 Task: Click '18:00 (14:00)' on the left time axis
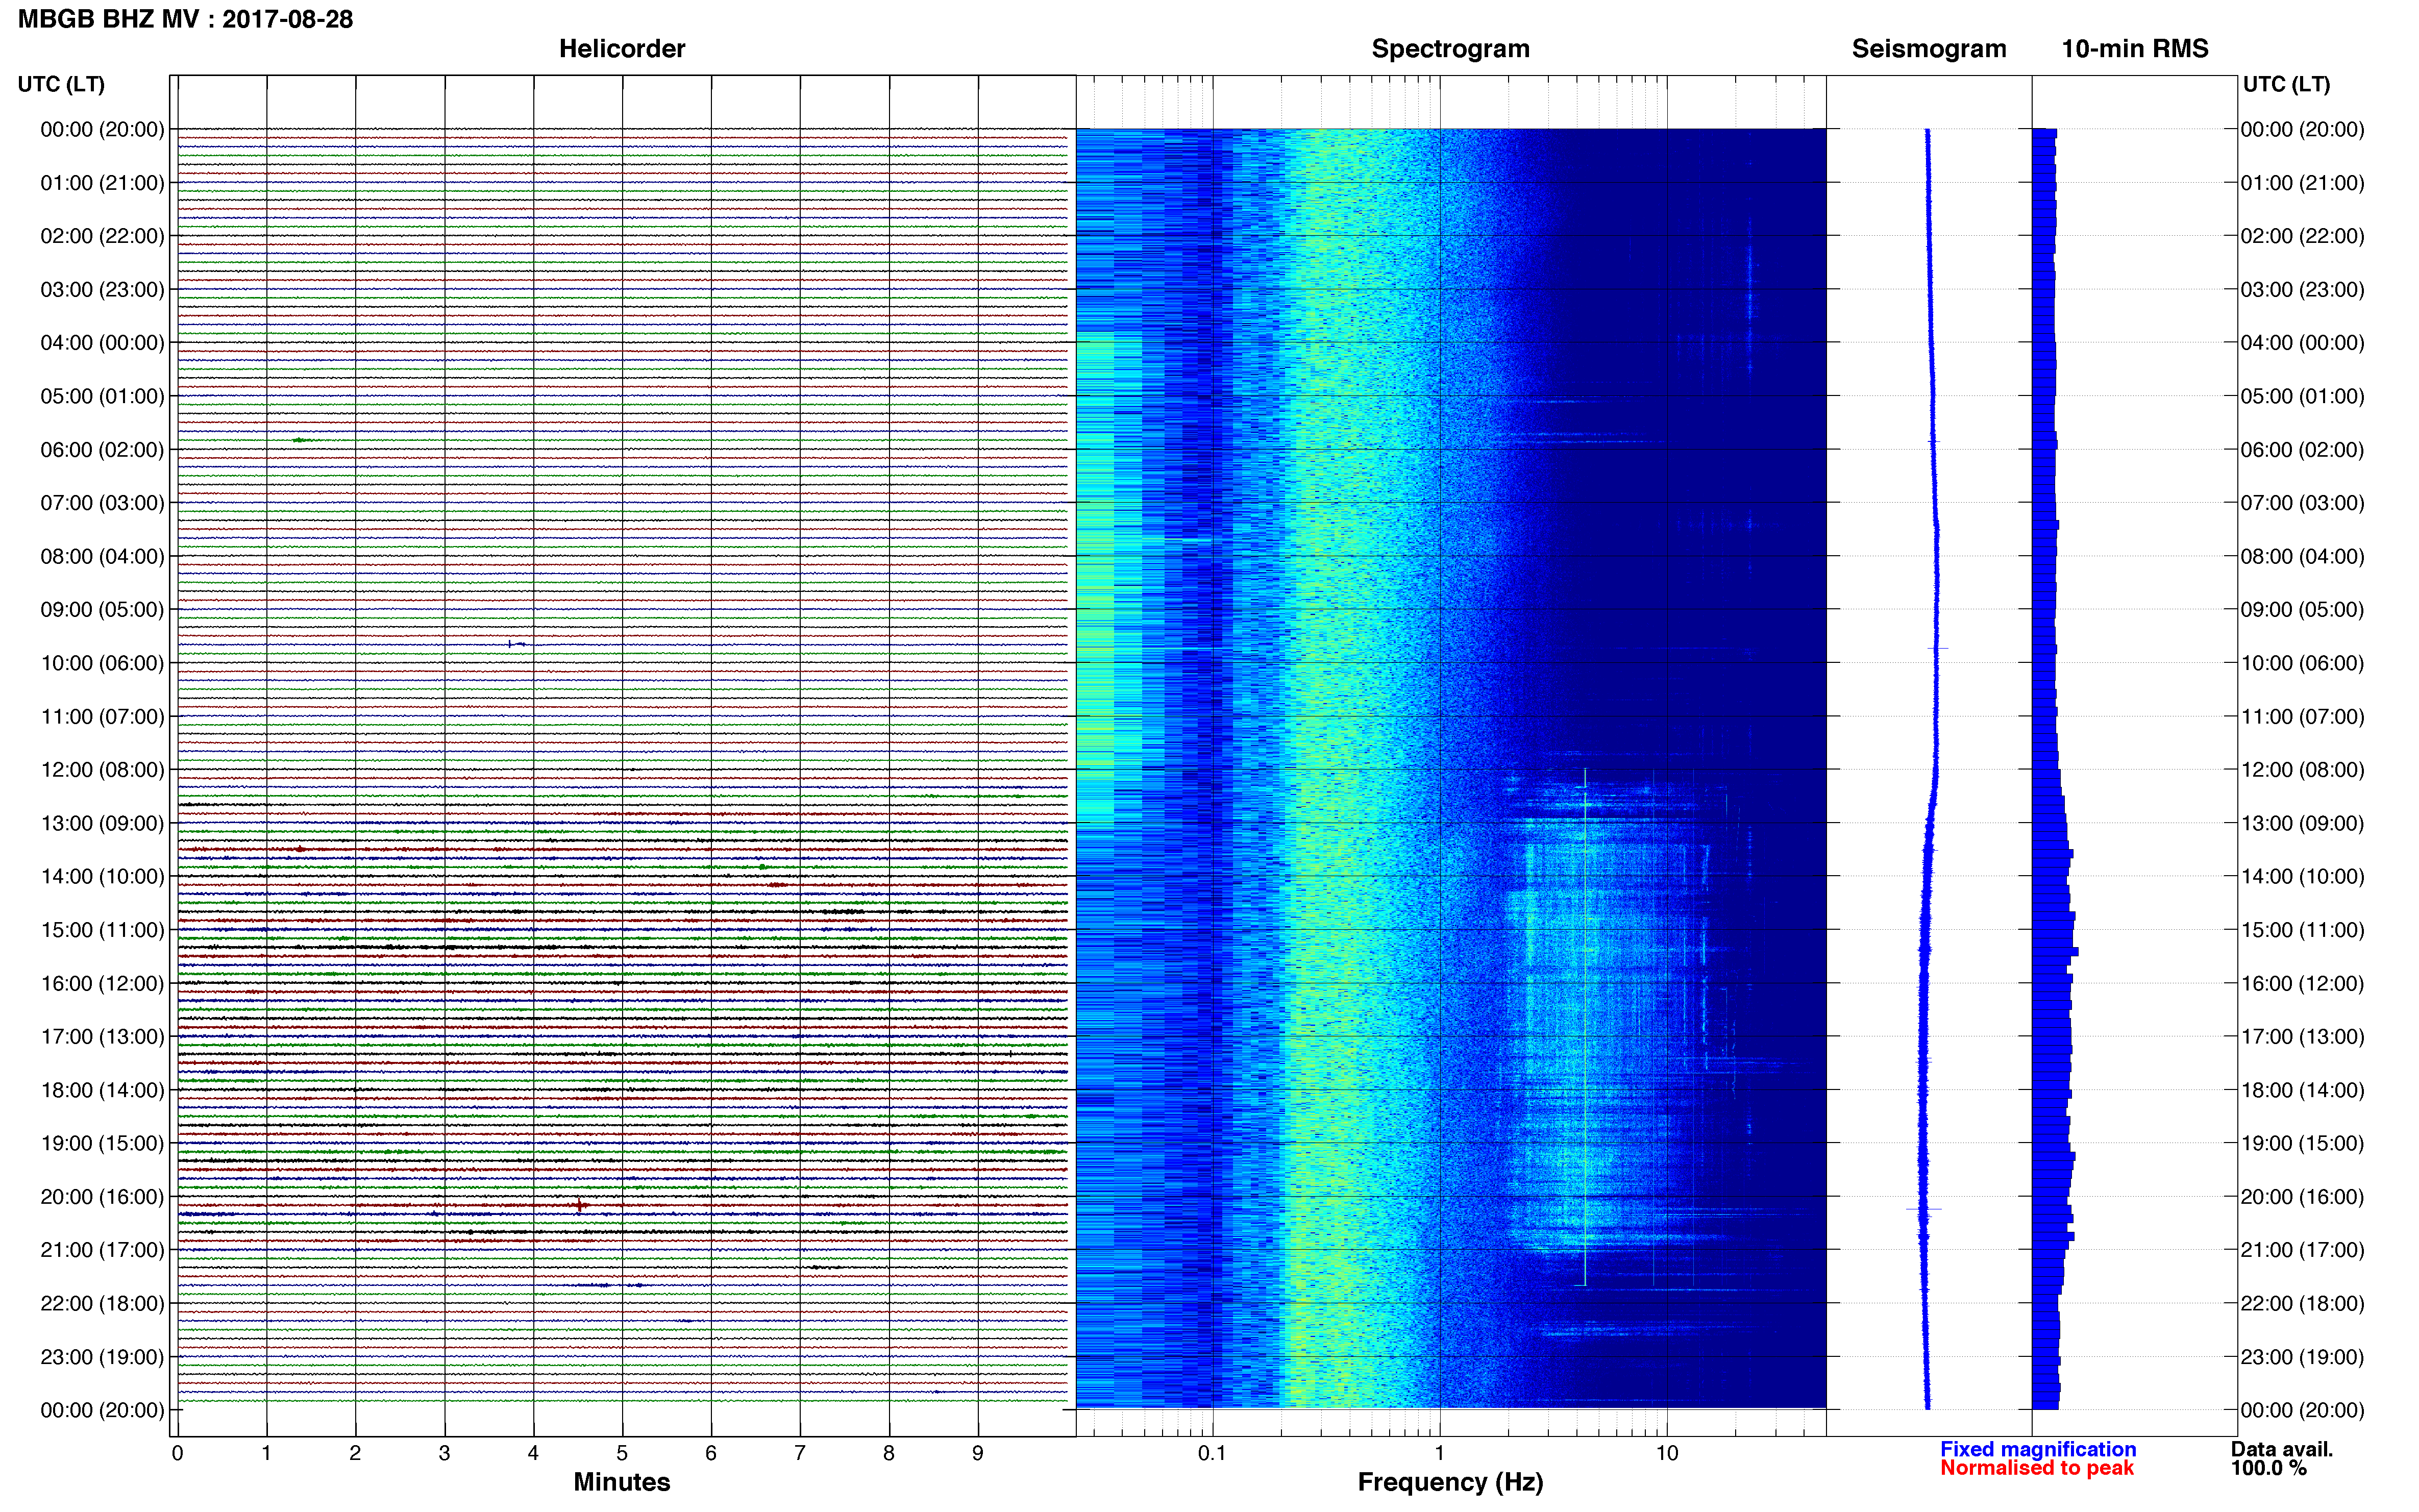pos(102,1090)
